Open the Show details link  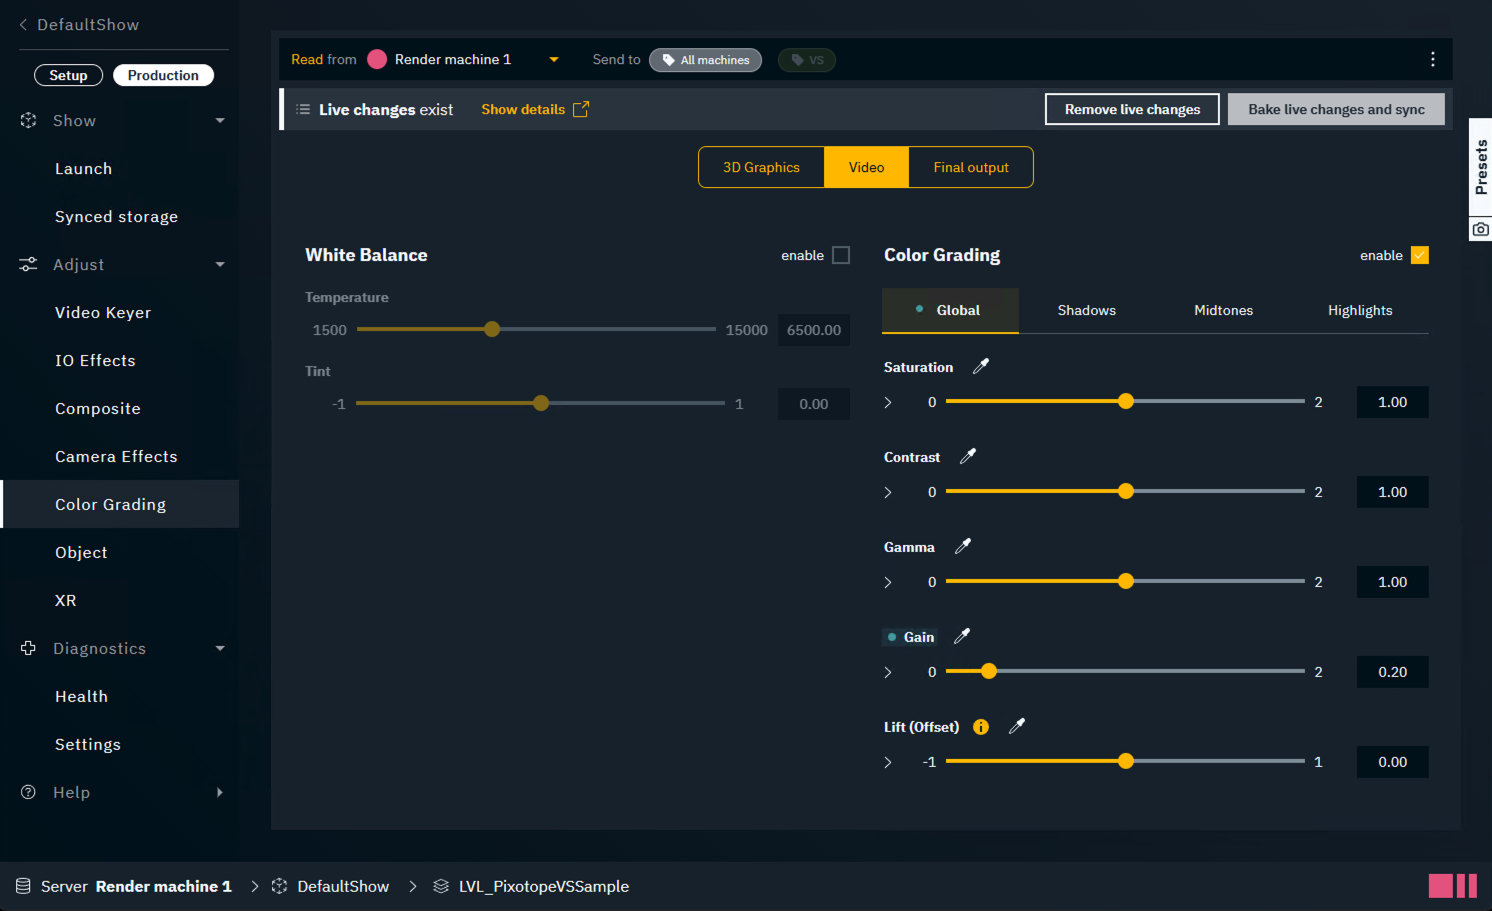(x=534, y=110)
